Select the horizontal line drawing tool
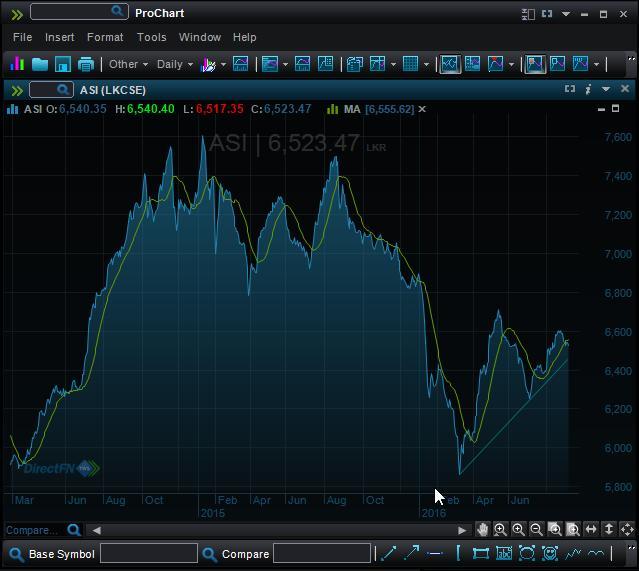 [x=435, y=553]
